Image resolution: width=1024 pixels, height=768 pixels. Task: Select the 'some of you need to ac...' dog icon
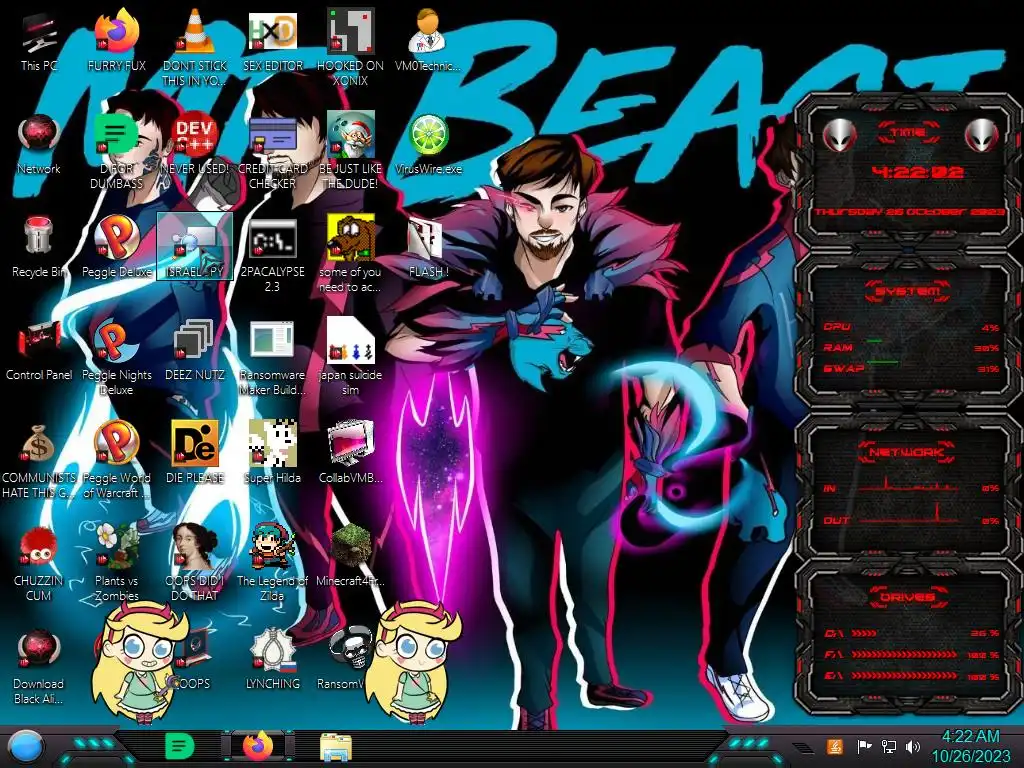coord(351,255)
